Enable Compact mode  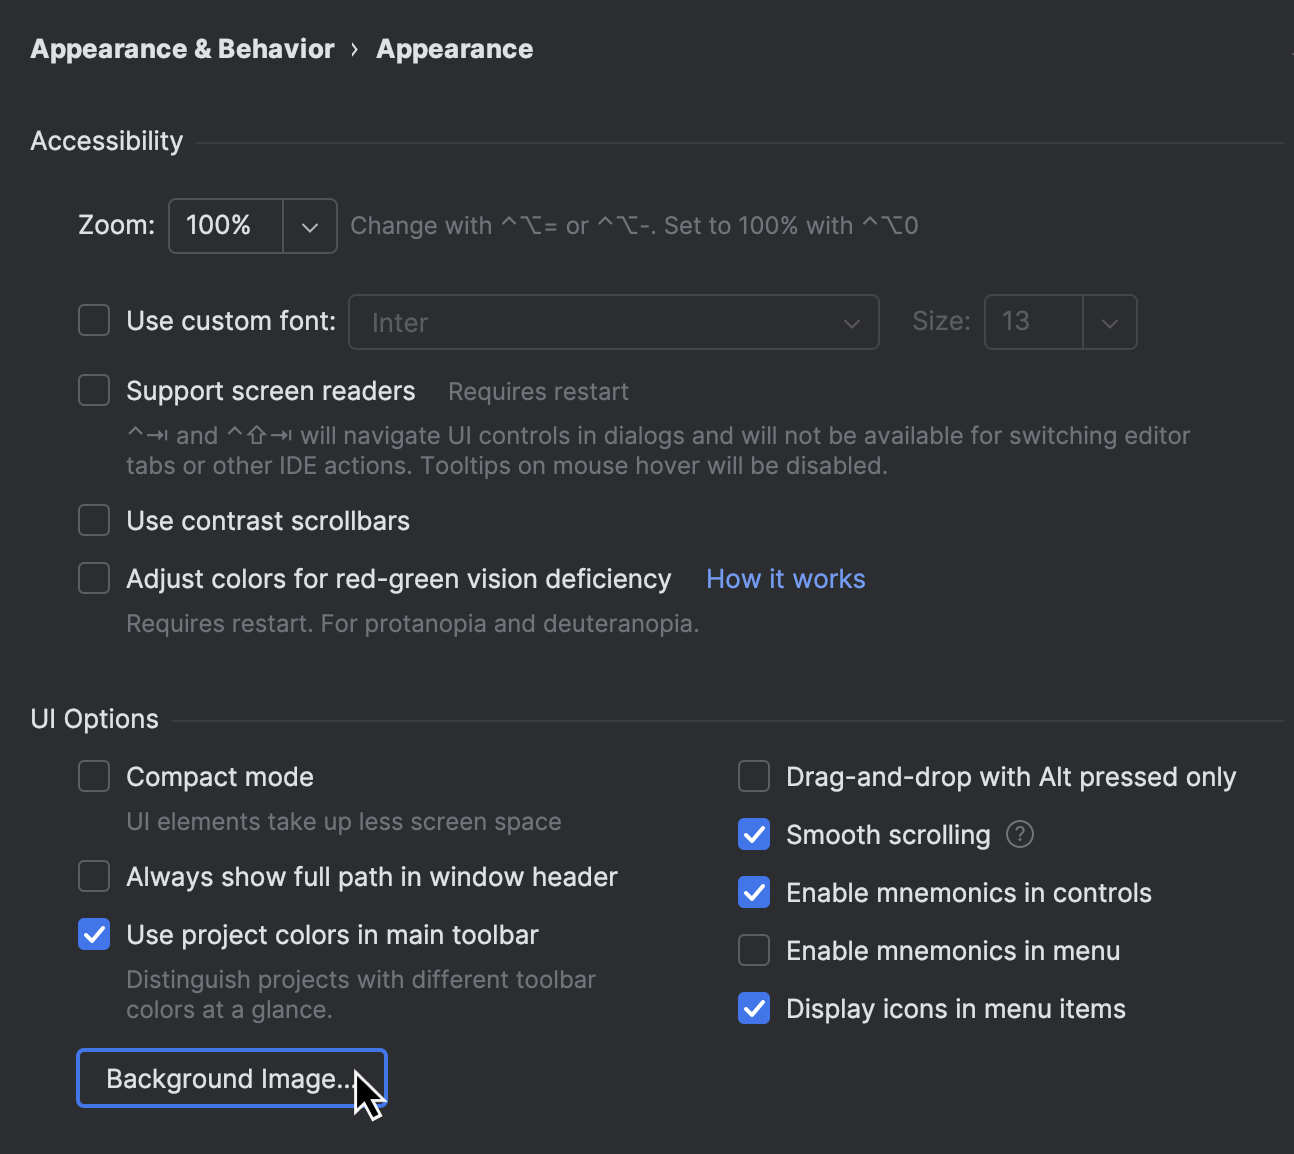tap(93, 776)
